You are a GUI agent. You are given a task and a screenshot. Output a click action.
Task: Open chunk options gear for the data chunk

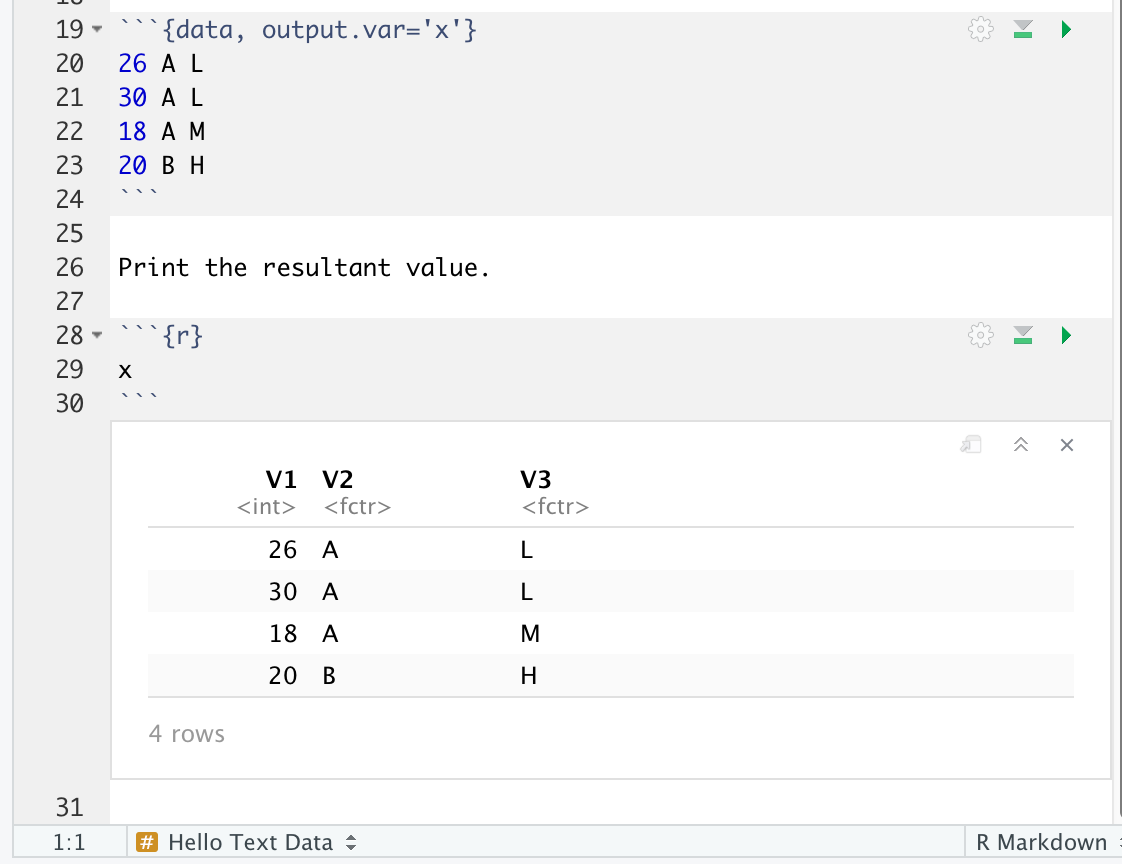(x=982, y=30)
